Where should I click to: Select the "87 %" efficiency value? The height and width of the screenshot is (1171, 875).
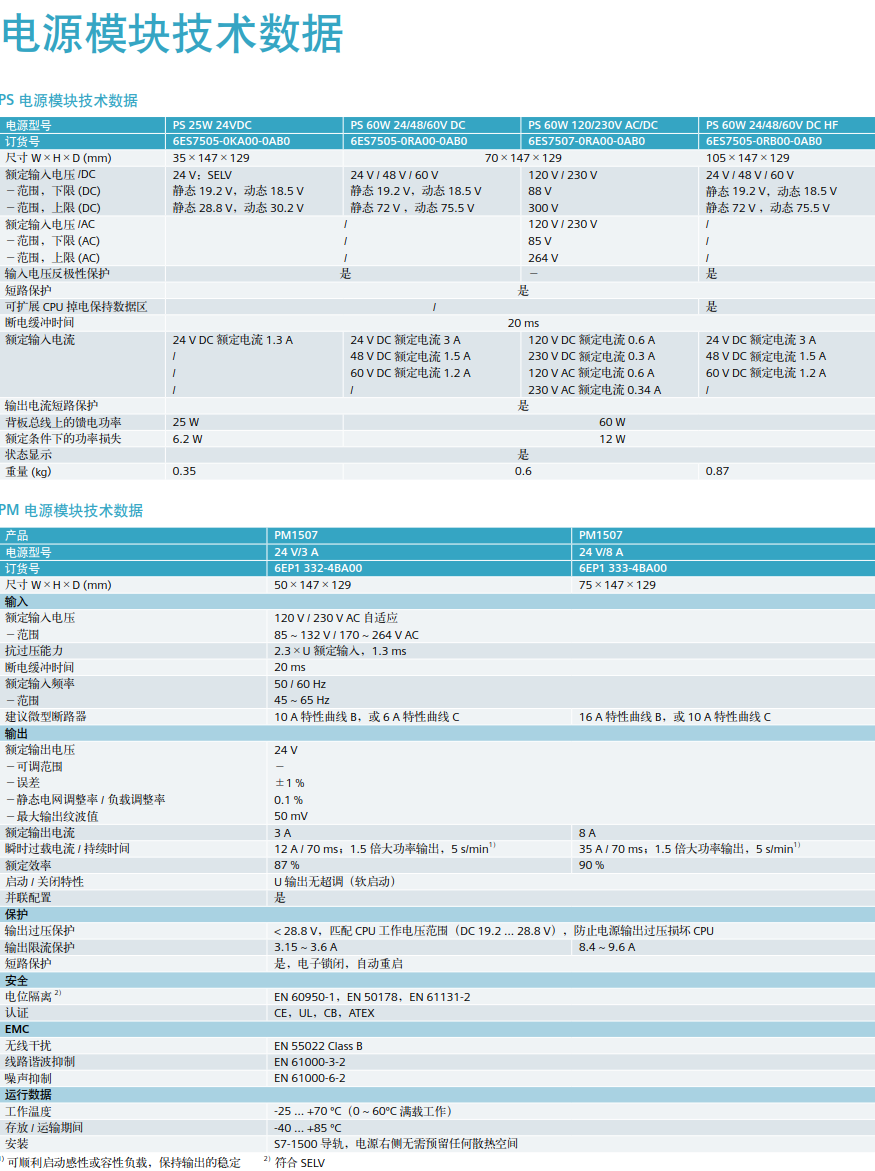[287, 866]
